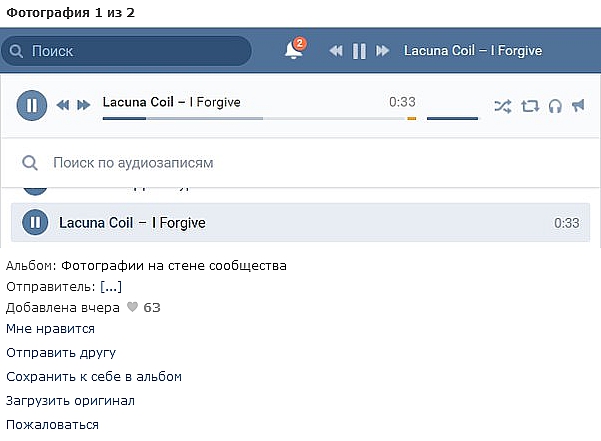Screen dimensions: 601x441
Task: Click the headphones icon in player
Action: pyautogui.click(x=554, y=105)
